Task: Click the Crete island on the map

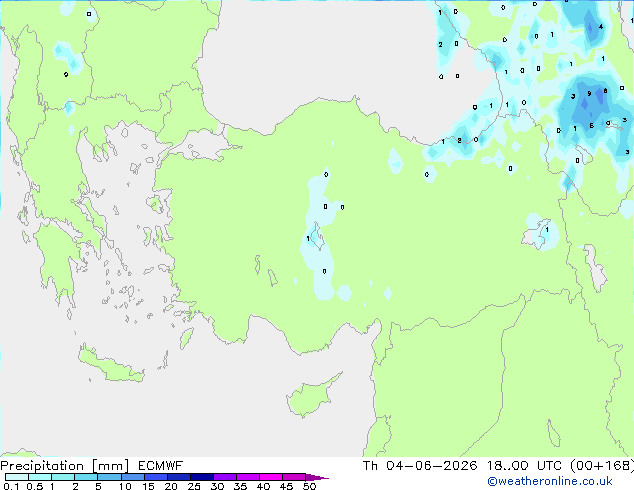Action: pos(110,365)
